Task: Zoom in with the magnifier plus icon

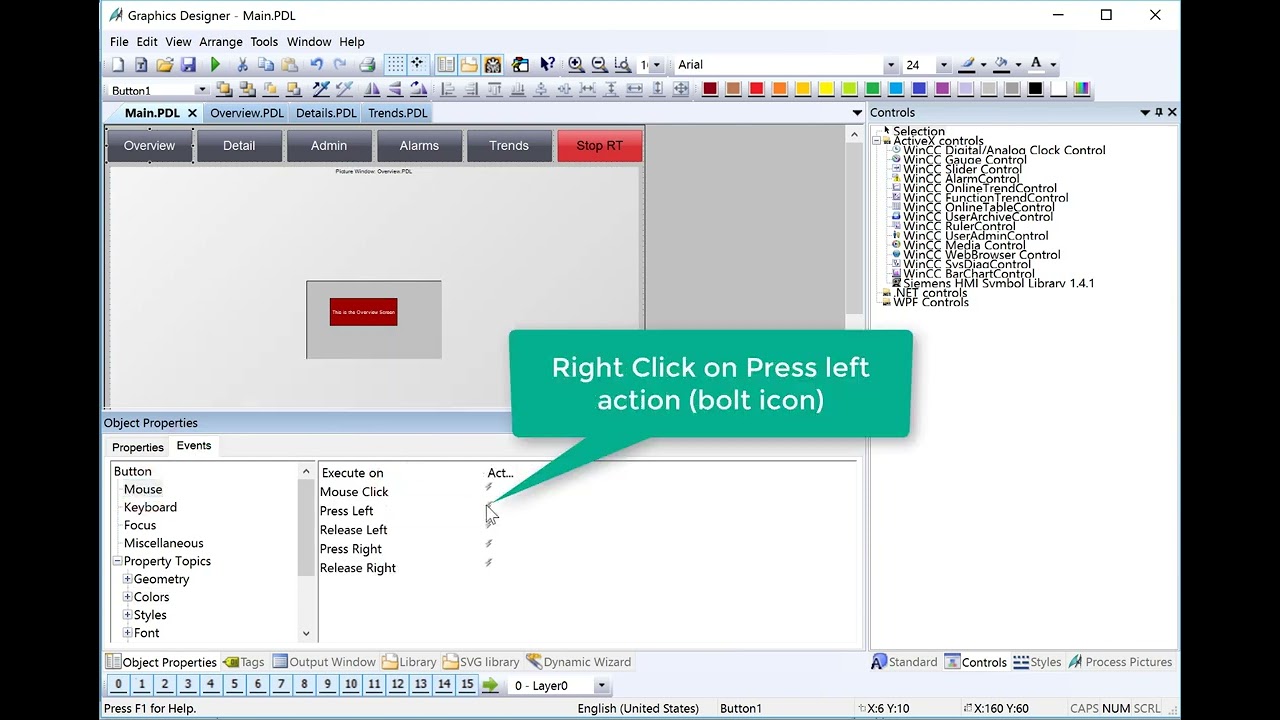Action: pos(576,65)
